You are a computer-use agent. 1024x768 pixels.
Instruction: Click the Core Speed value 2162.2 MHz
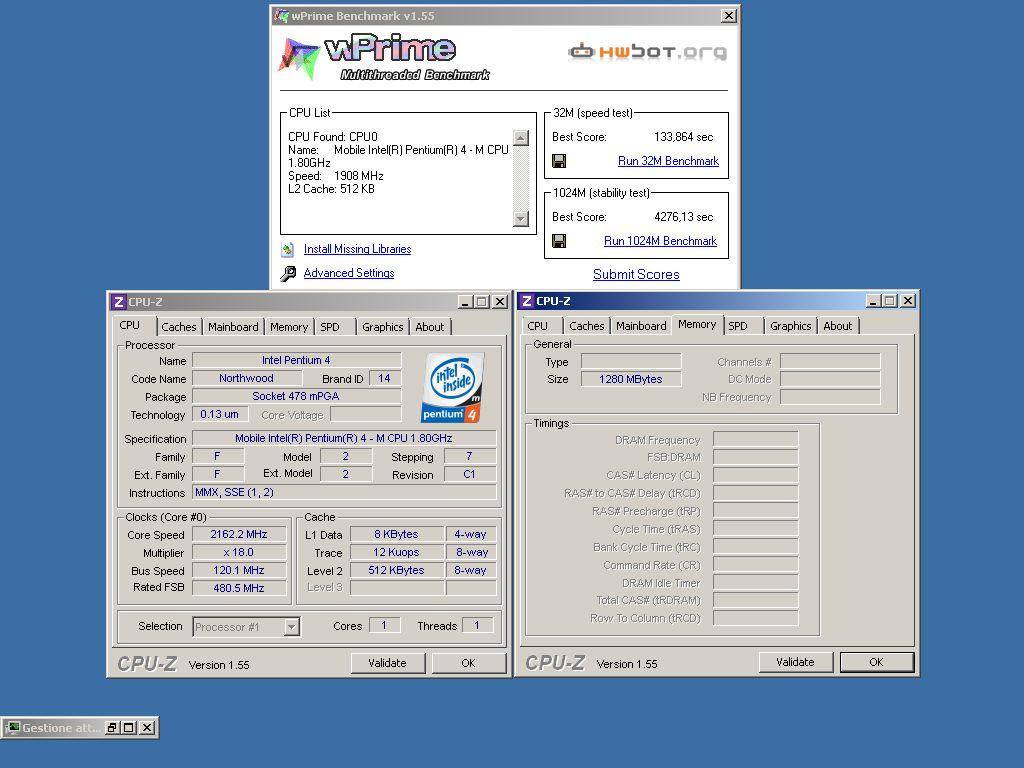pyautogui.click(x=239, y=535)
